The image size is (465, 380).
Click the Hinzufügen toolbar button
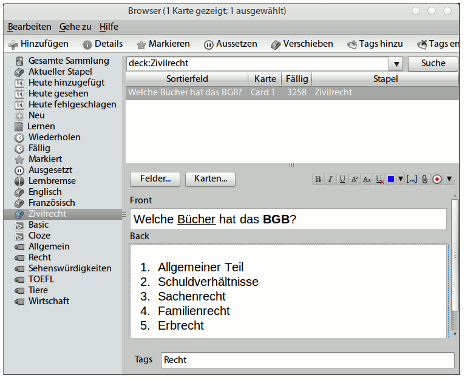point(38,44)
